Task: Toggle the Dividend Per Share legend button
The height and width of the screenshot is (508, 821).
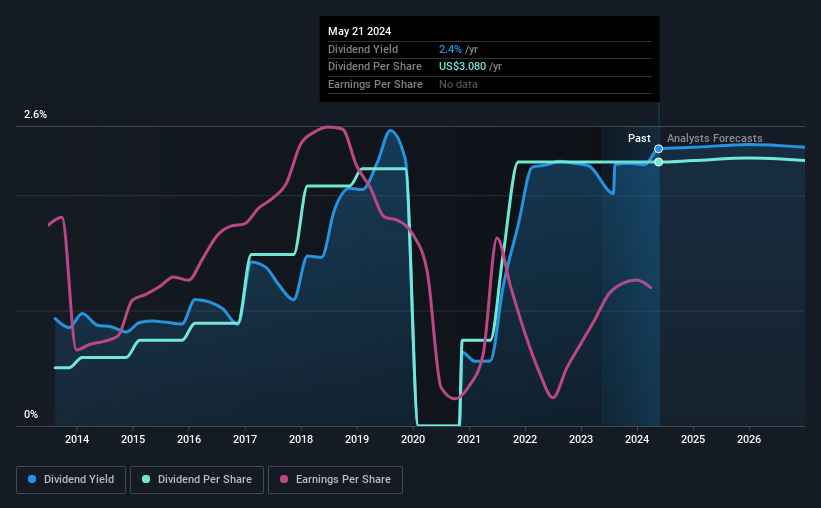Action: click(x=197, y=480)
